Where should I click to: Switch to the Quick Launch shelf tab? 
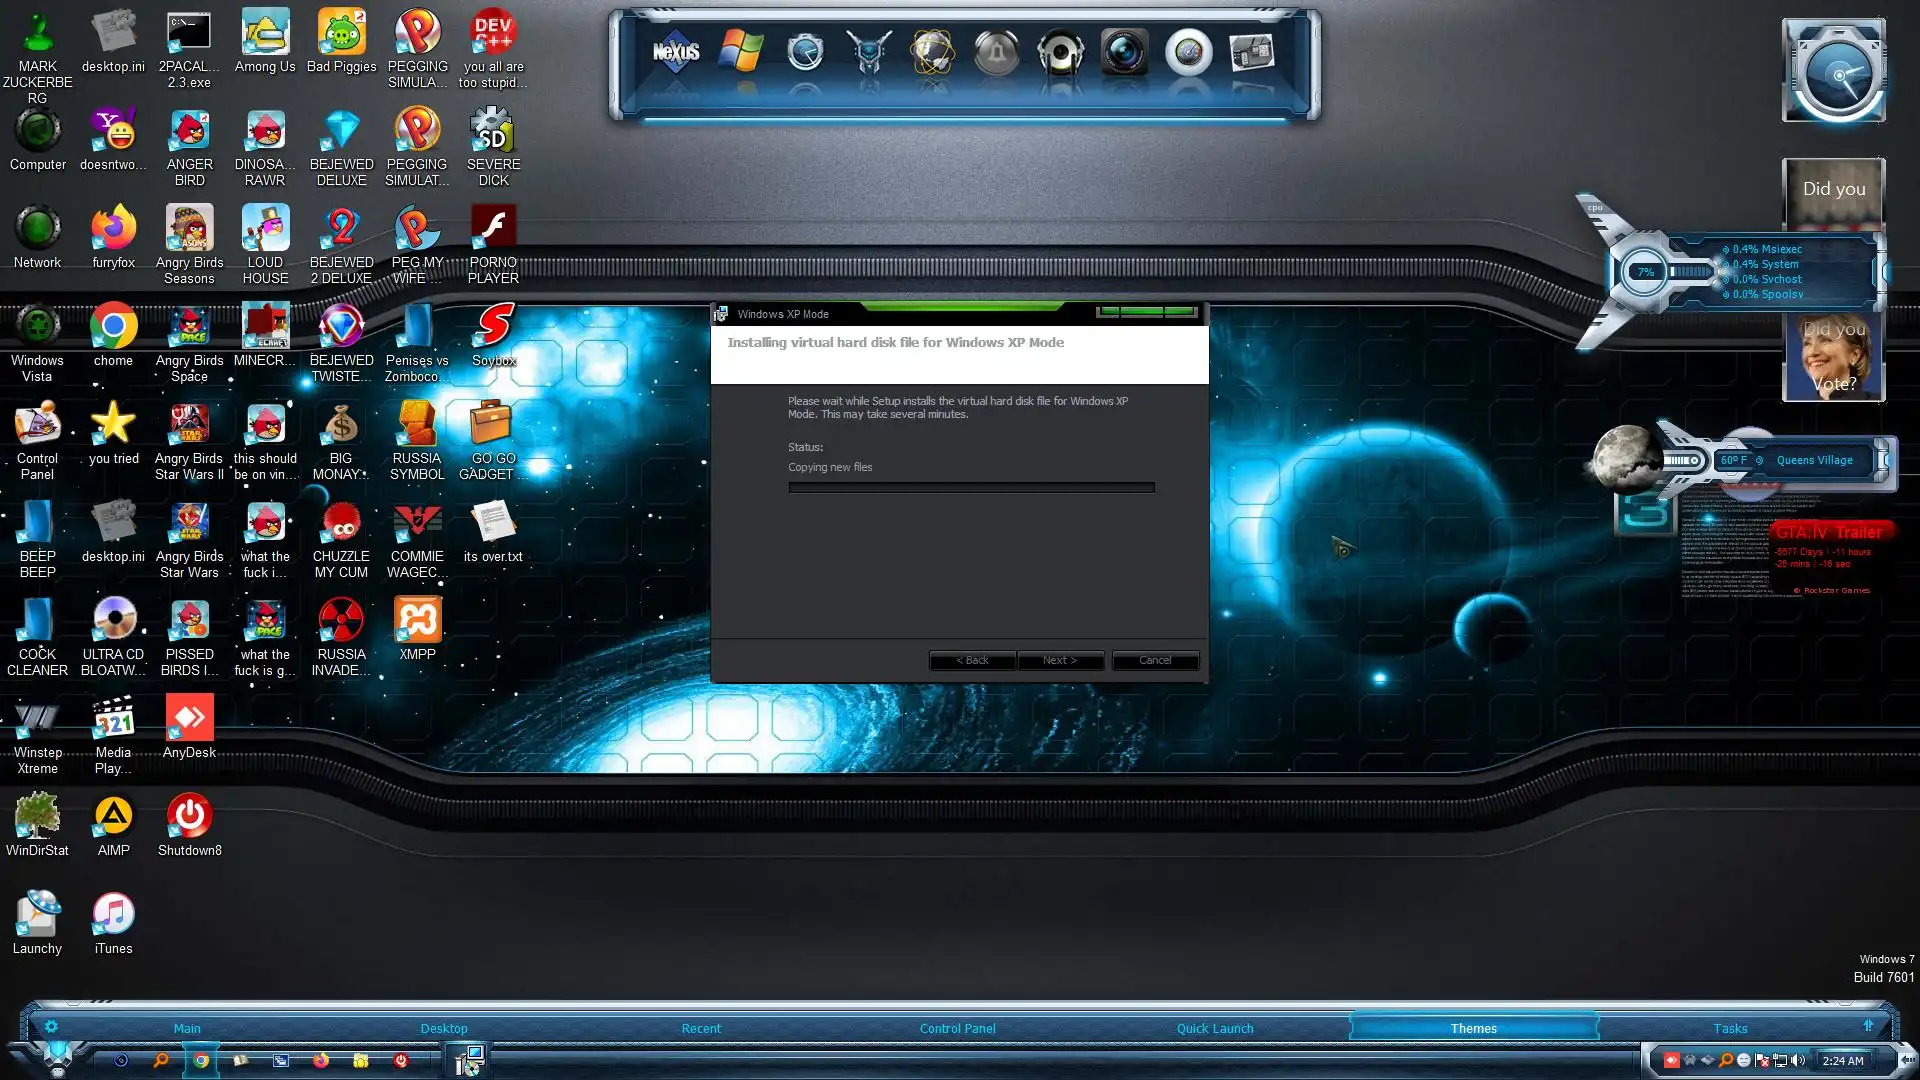click(1214, 1028)
